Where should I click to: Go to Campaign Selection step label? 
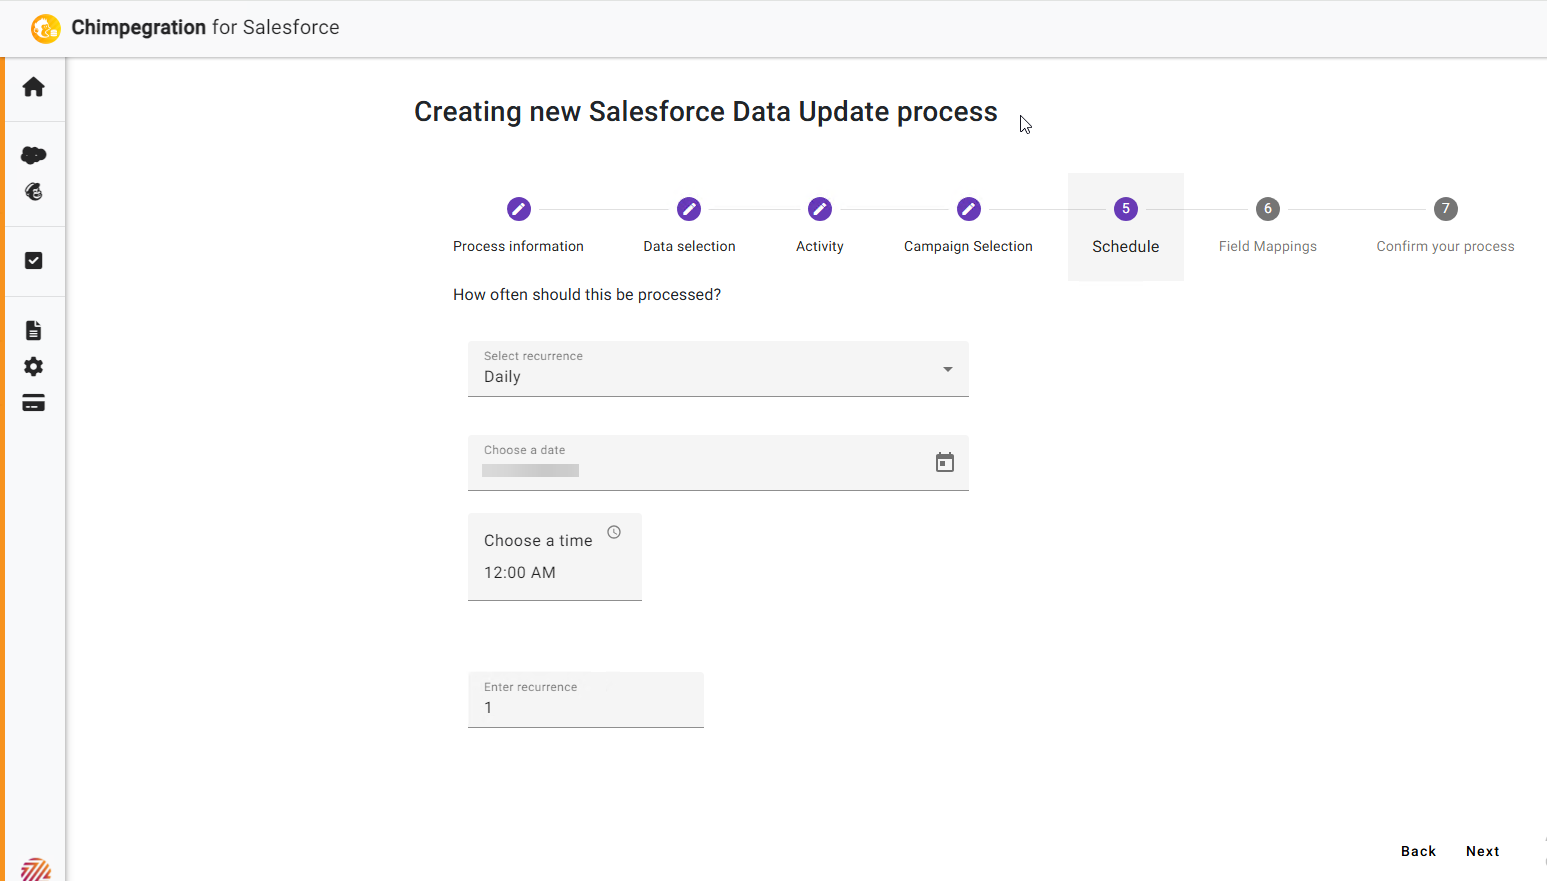tap(968, 246)
